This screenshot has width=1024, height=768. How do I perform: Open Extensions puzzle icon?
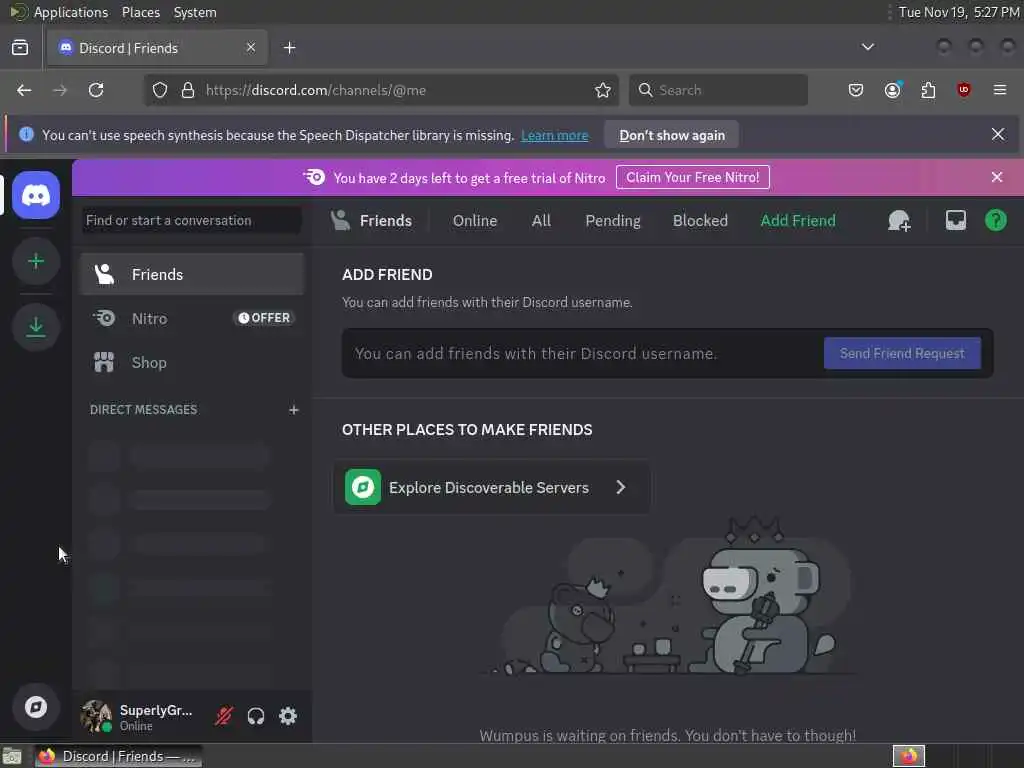[x=928, y=90]
